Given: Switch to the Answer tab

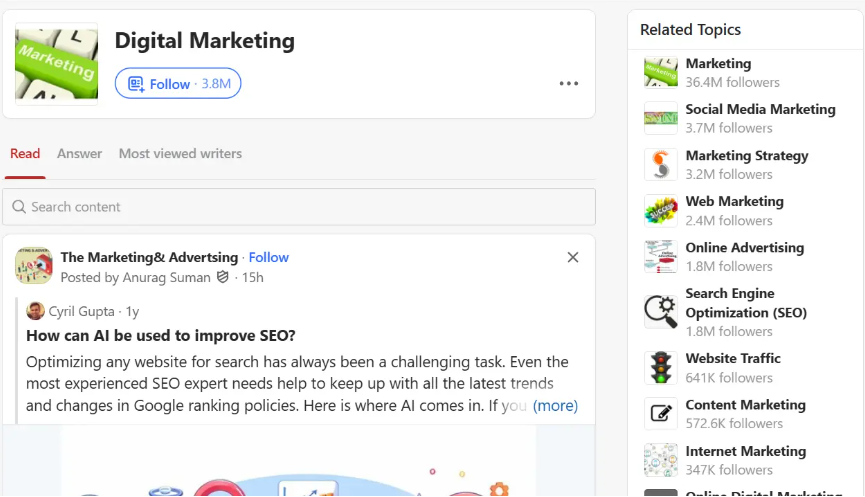Looking at the screenshot, I should (x=79, y=154).
